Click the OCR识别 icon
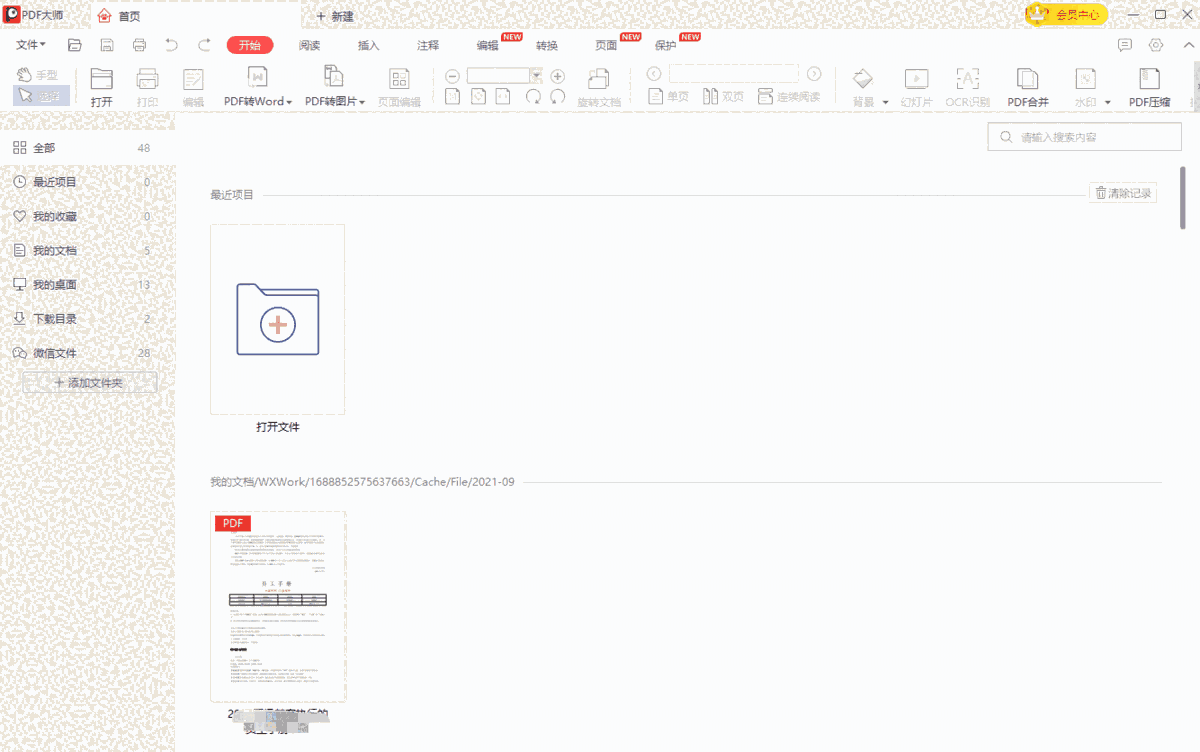The image size is (1200, 752). pos(967,80)
